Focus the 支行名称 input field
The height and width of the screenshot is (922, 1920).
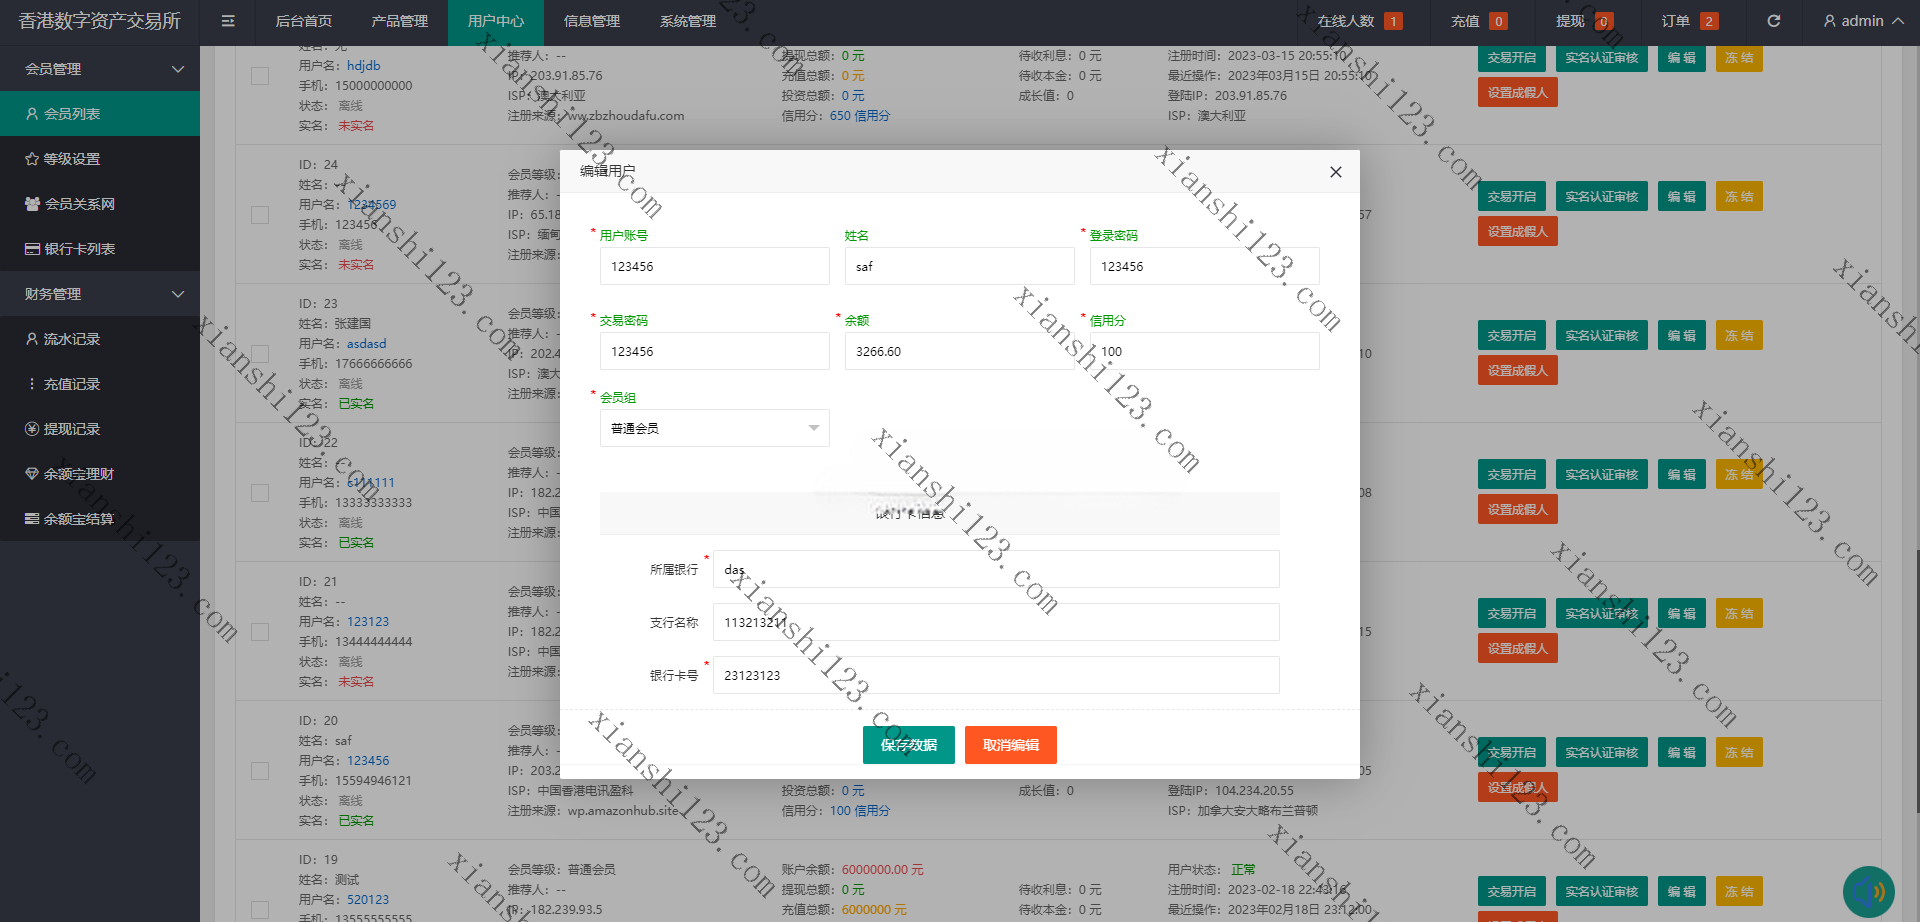[996, 622]
